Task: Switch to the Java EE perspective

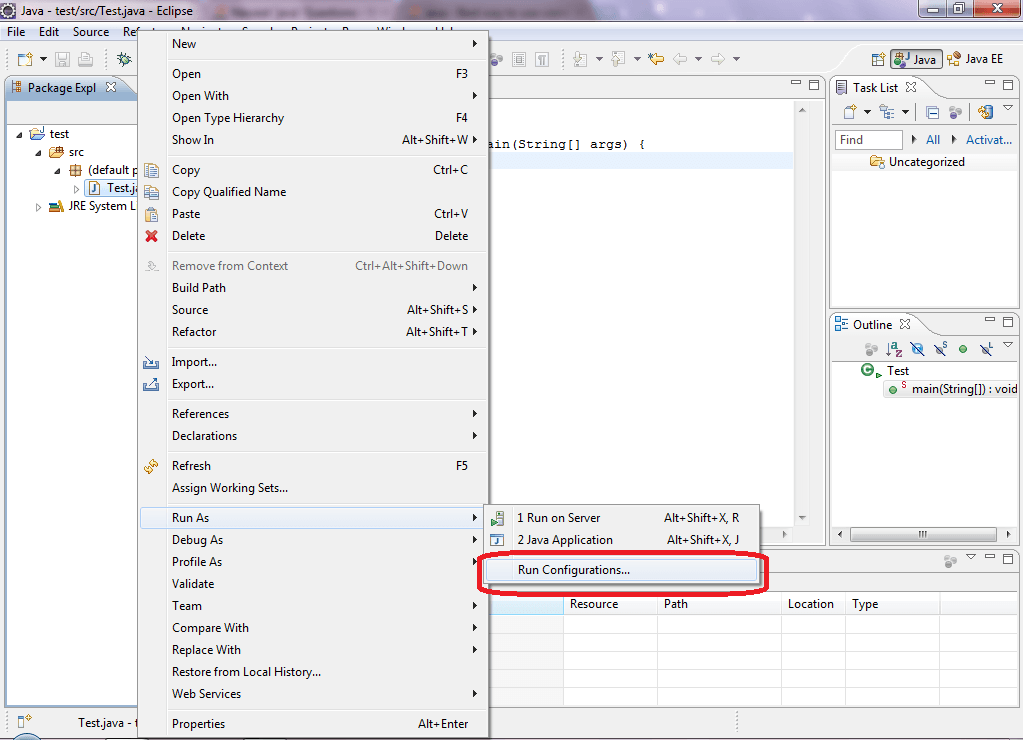Action: [975, 60]
